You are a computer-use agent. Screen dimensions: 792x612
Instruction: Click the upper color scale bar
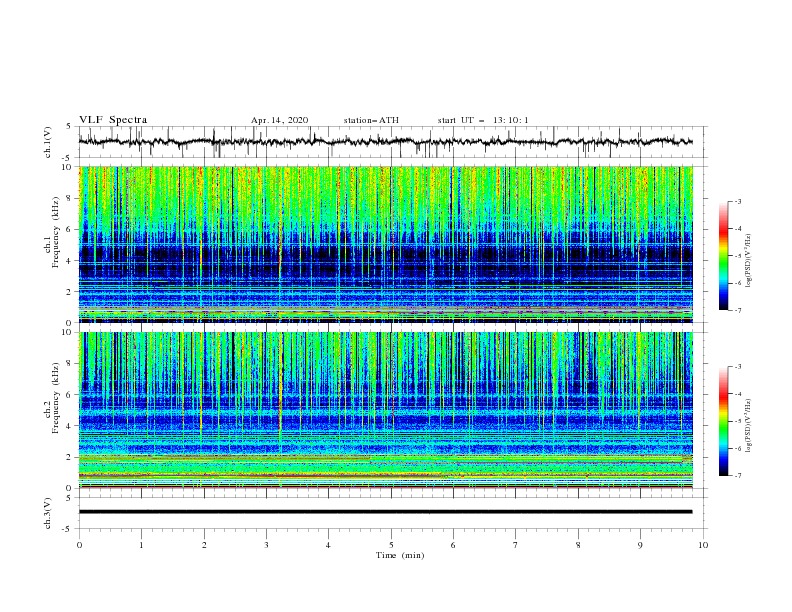pos(724,256)
